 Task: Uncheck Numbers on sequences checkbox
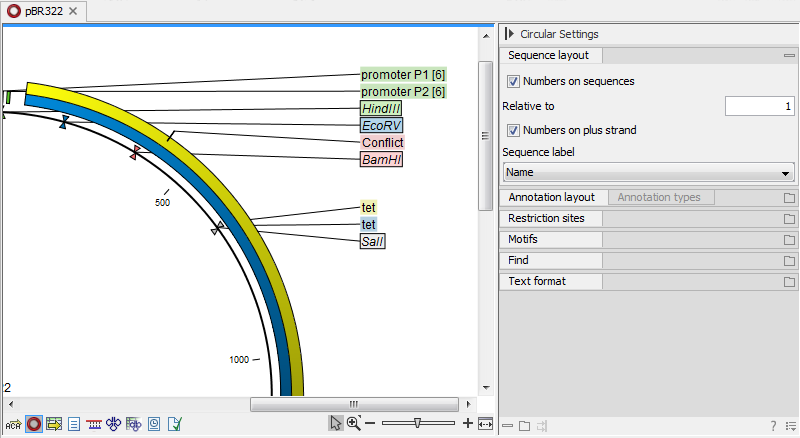click(x=514, y=81)
